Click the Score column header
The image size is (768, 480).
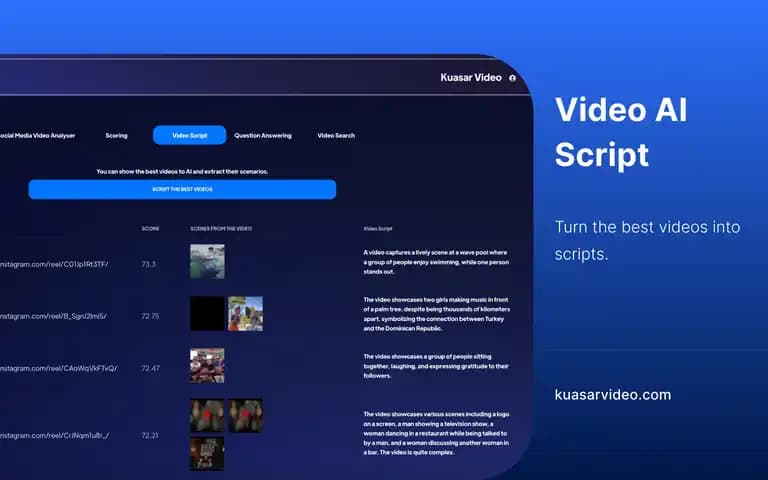(x=150, y=229)
